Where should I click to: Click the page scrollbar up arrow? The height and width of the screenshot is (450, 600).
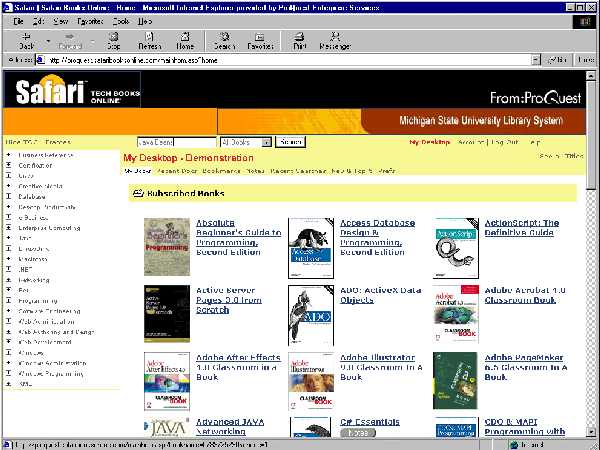[x=591, y=76]
